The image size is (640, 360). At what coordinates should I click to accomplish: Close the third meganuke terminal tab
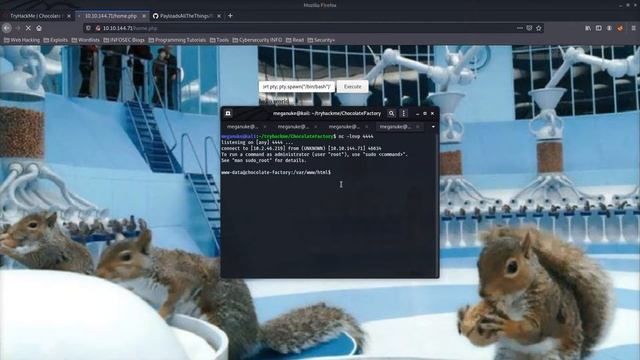pos(367,127)
